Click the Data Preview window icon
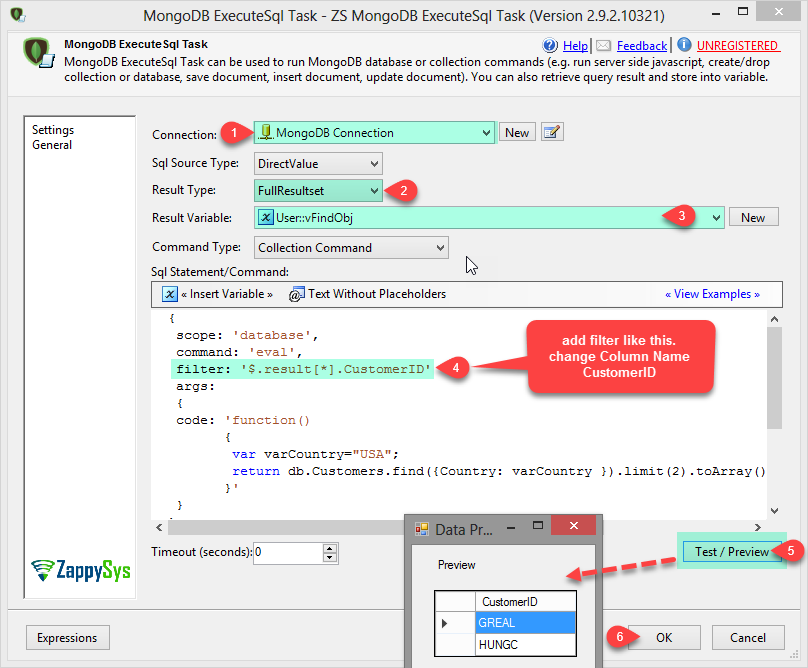 422,529
